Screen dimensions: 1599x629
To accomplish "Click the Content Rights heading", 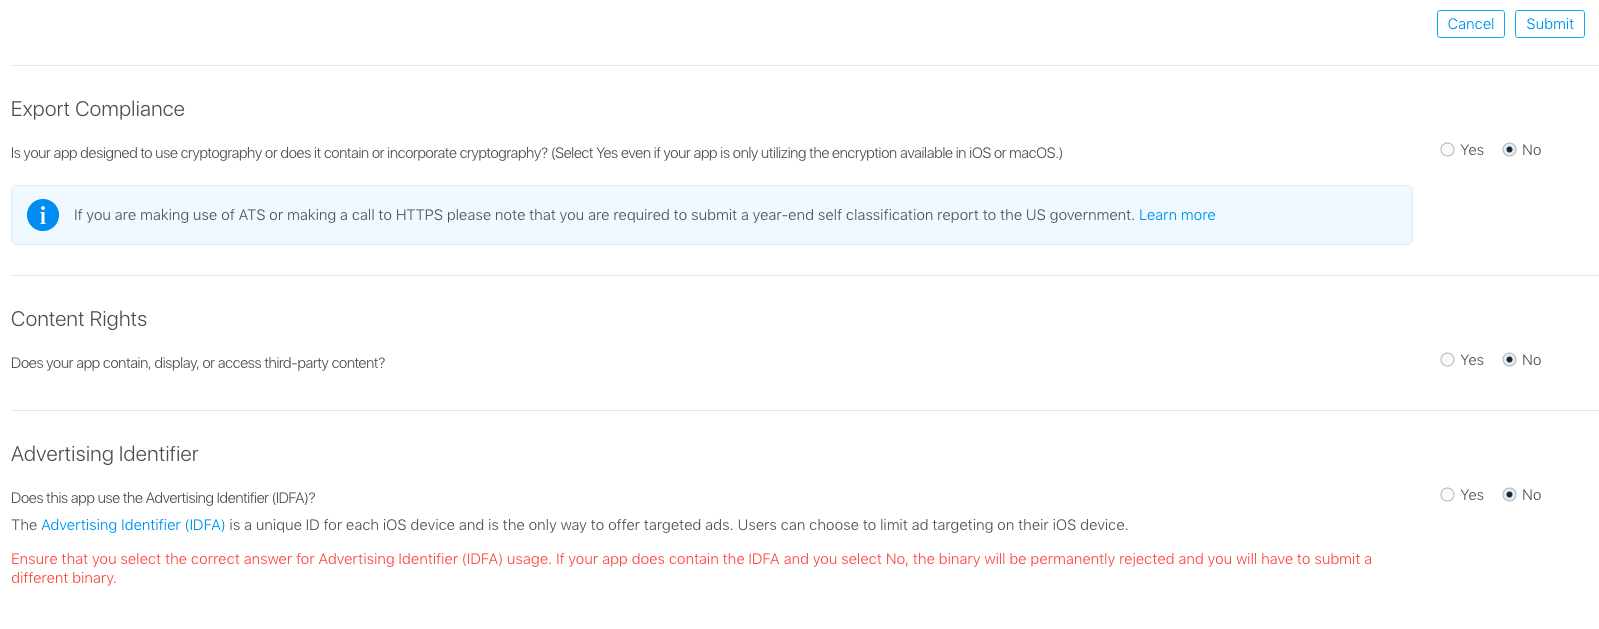I will click(x=79, y=319).
